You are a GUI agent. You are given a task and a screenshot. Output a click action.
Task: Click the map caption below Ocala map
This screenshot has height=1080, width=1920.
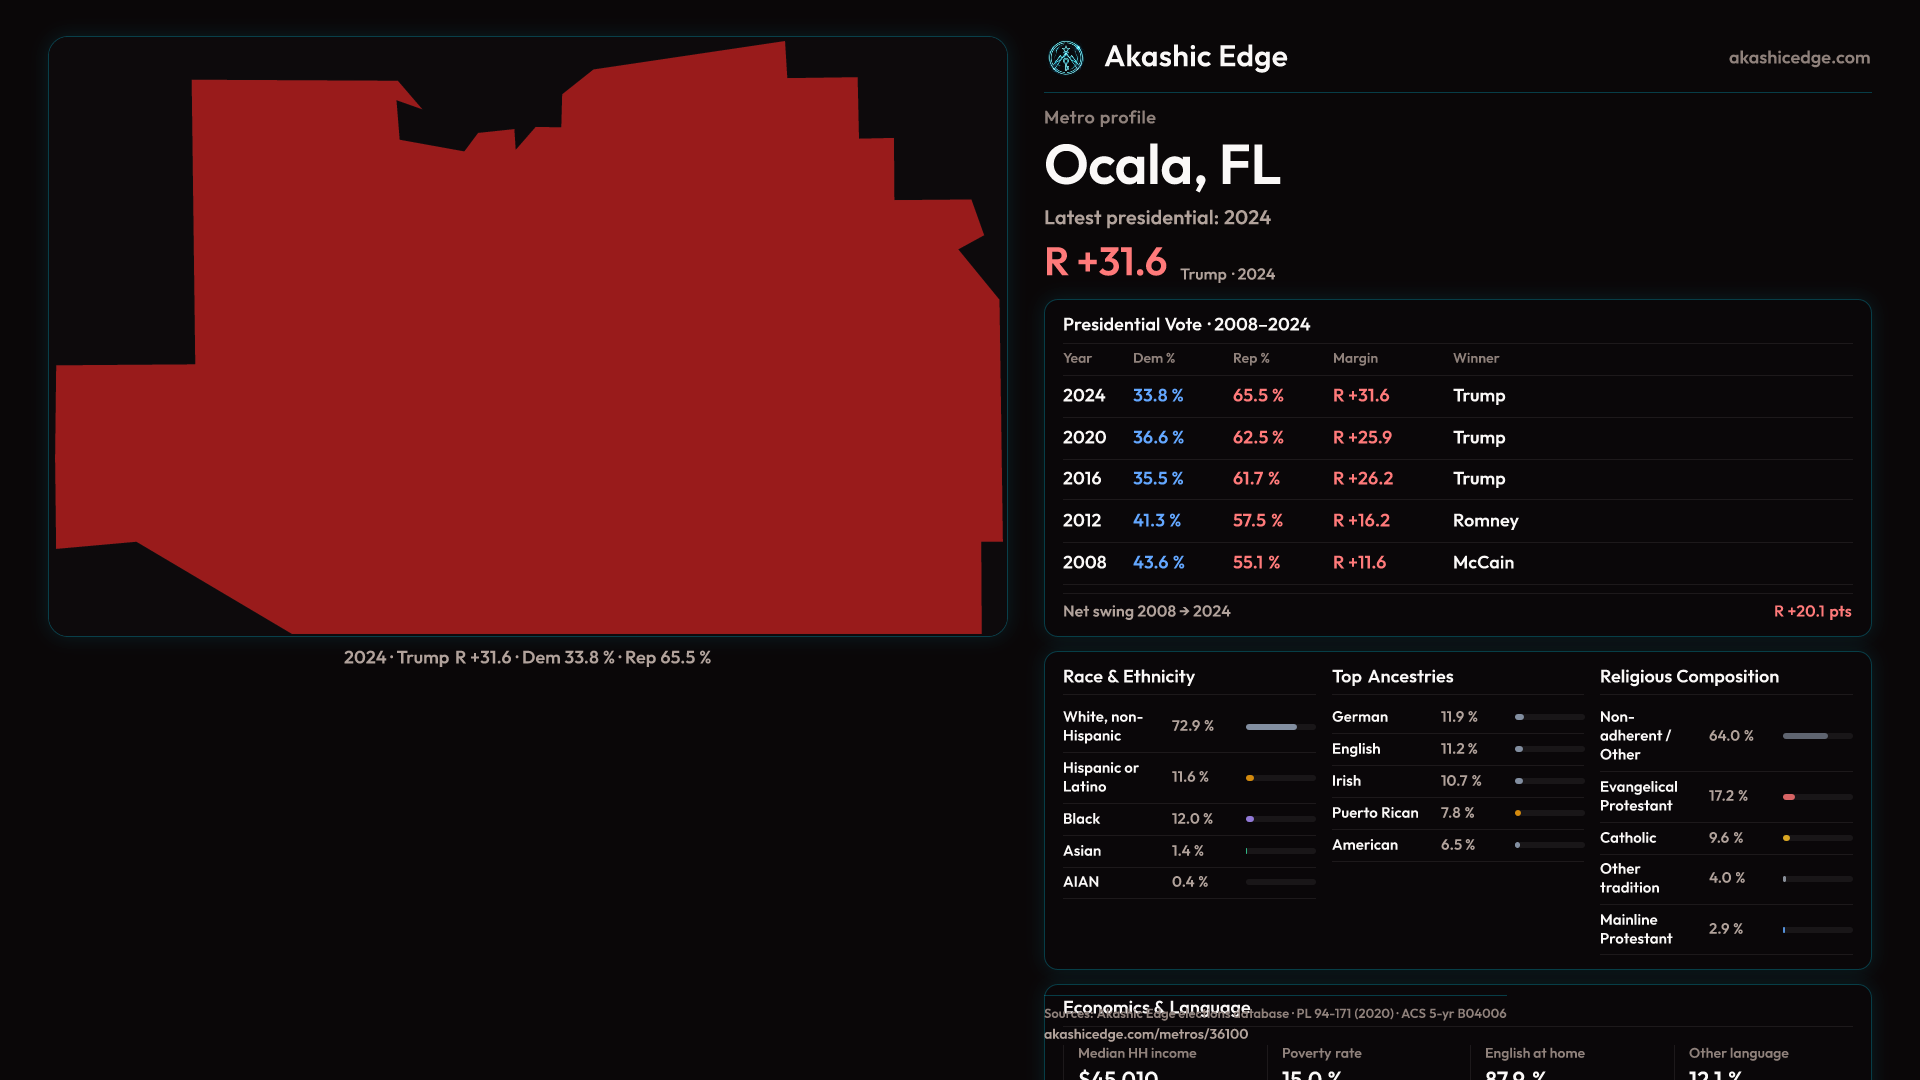pos(527,658)
